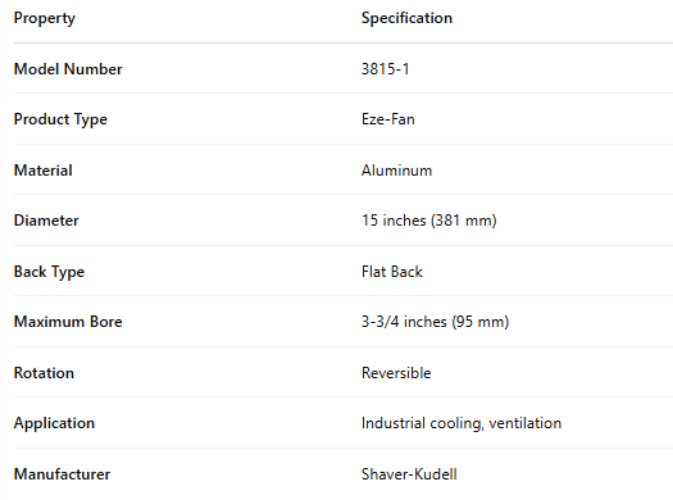
Task: Select the Material row label
Action: click(43, 171)
